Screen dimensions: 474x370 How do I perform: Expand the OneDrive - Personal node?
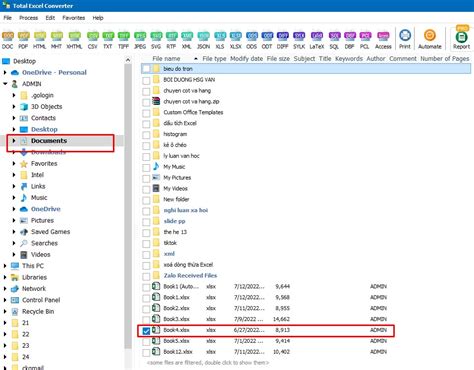pos(5,72)
